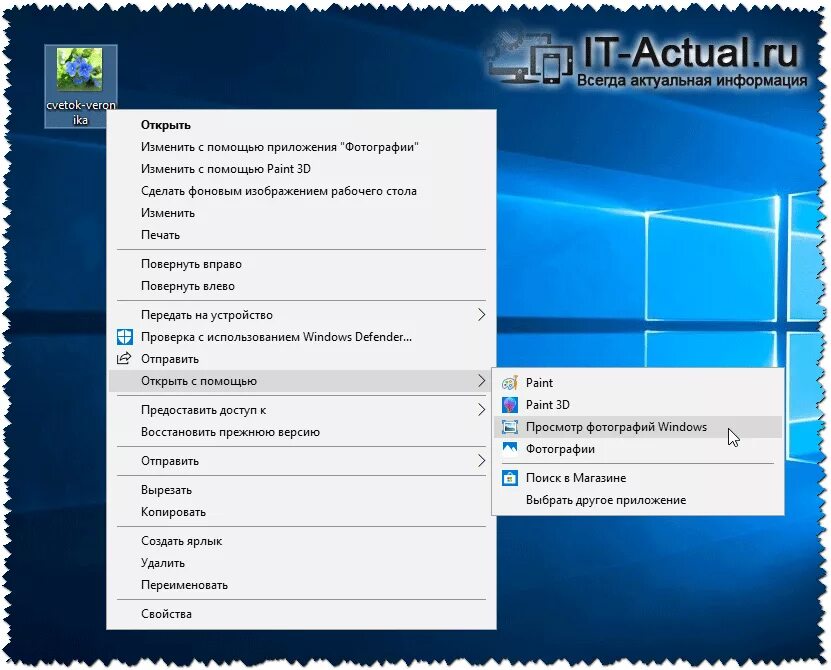The width and height of the screenshot is (831, 670).
Task: Open the image with Paint
Action: 638,382
